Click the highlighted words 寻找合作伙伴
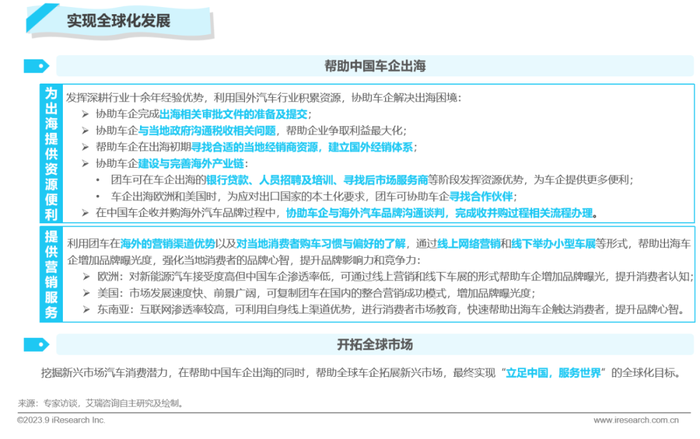 click(481, 197)
